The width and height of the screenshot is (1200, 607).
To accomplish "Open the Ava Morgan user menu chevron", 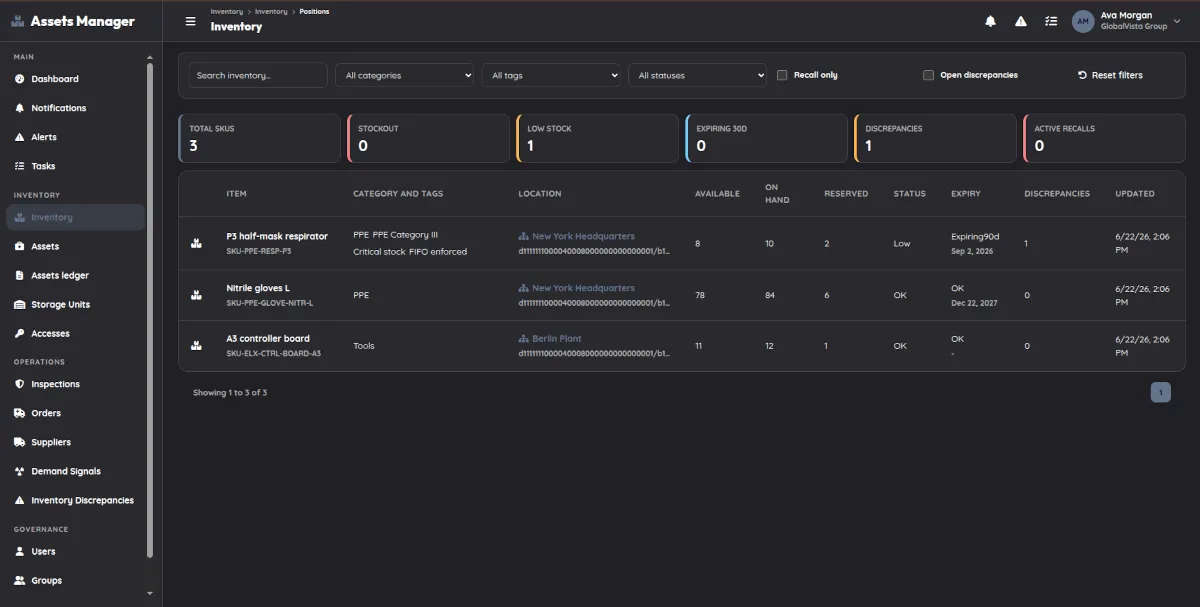I will [x=1177, y=21].
